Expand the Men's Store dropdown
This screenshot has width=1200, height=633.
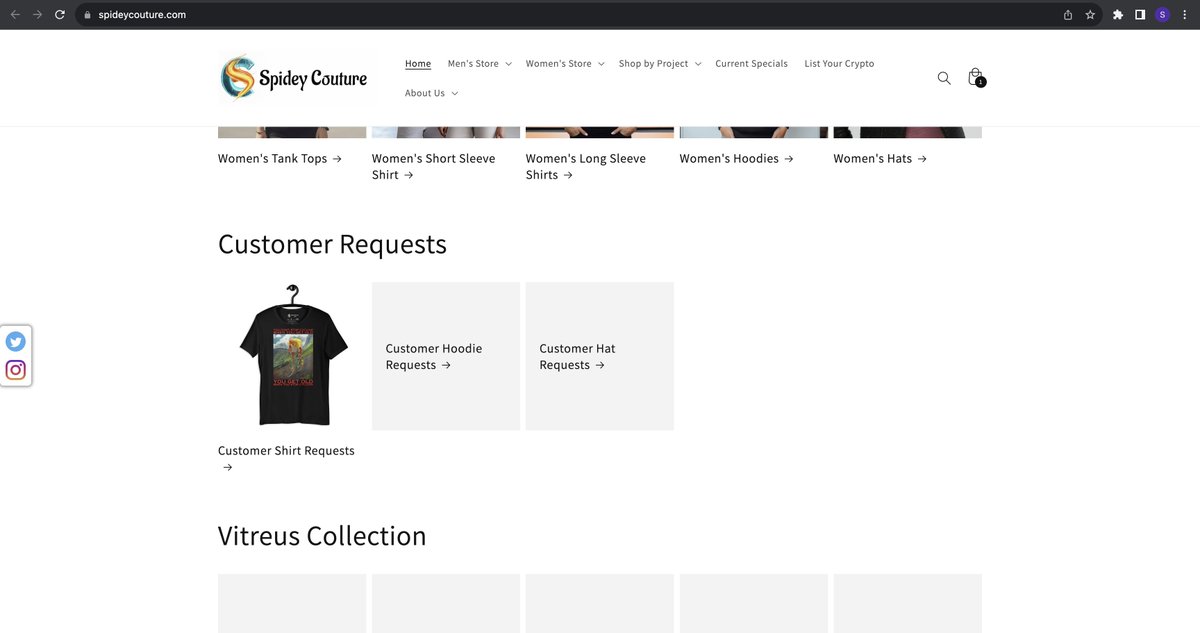[479, 64]
